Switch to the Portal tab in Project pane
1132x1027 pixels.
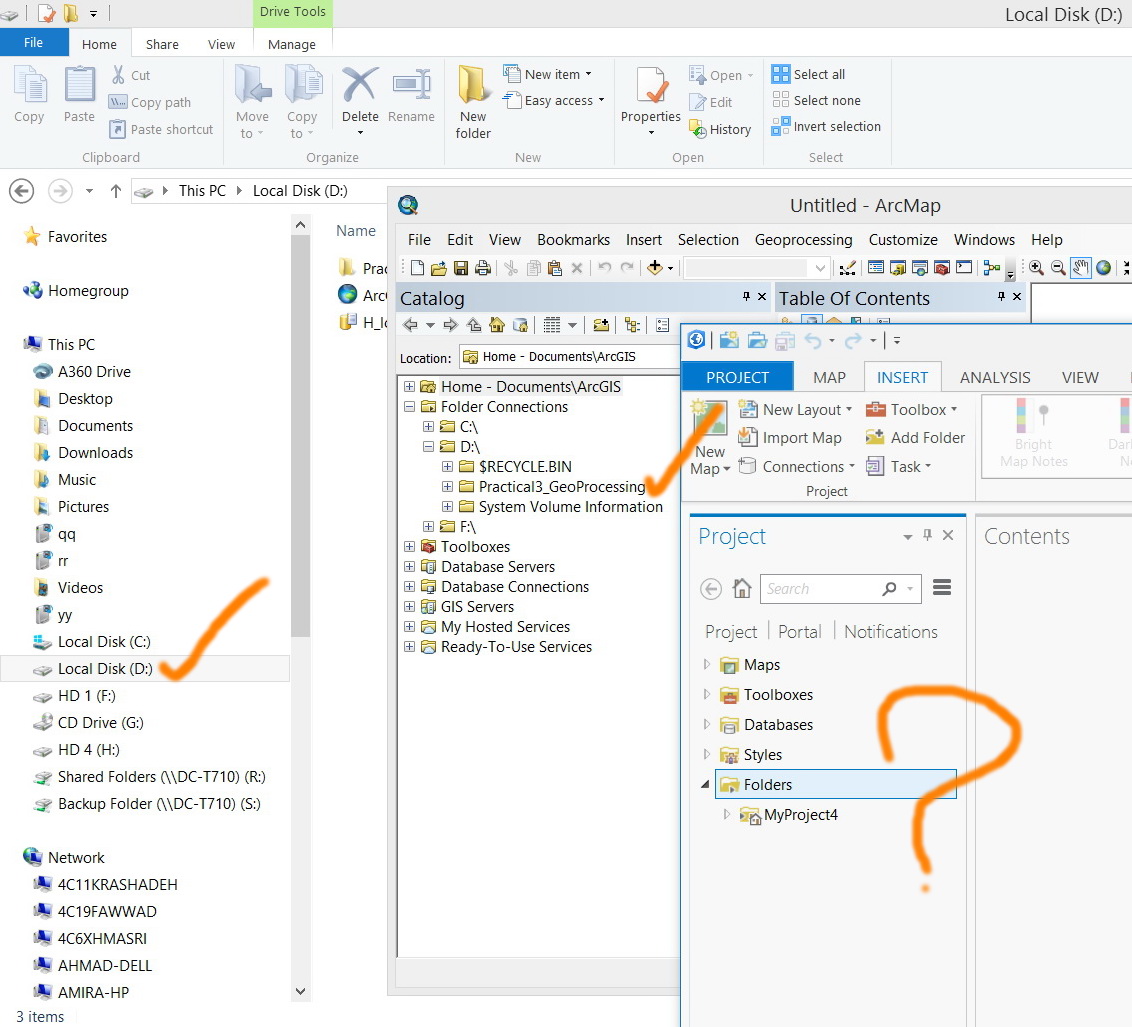(x=799, y=632)
